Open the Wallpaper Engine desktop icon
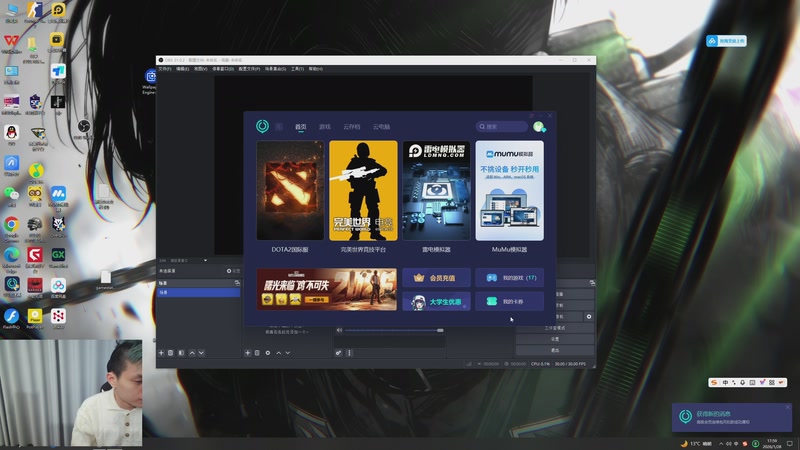 pyautogui.click(x=150, y=81)
